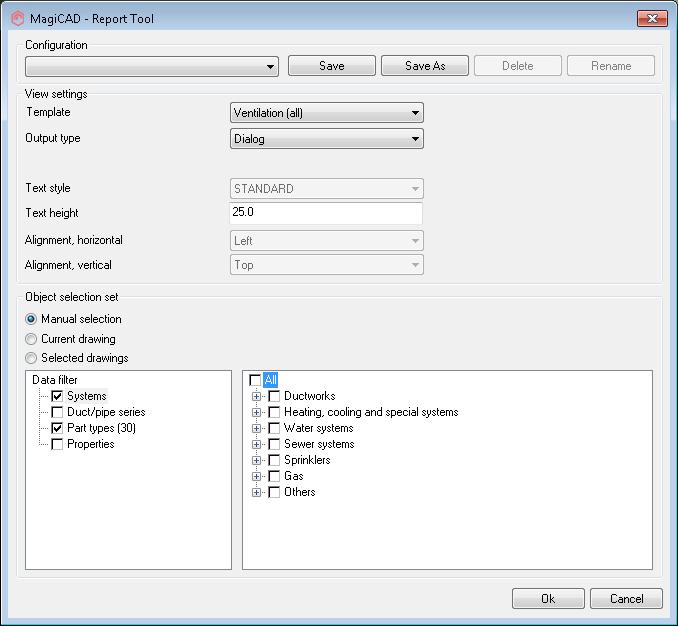Select the Manual selection radio button

(31, 319)
